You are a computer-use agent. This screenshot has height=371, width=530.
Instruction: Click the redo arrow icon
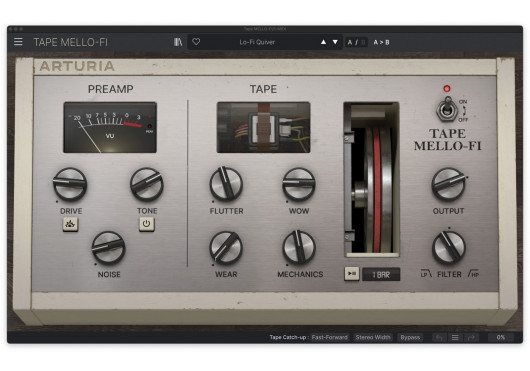click(472, 337)
